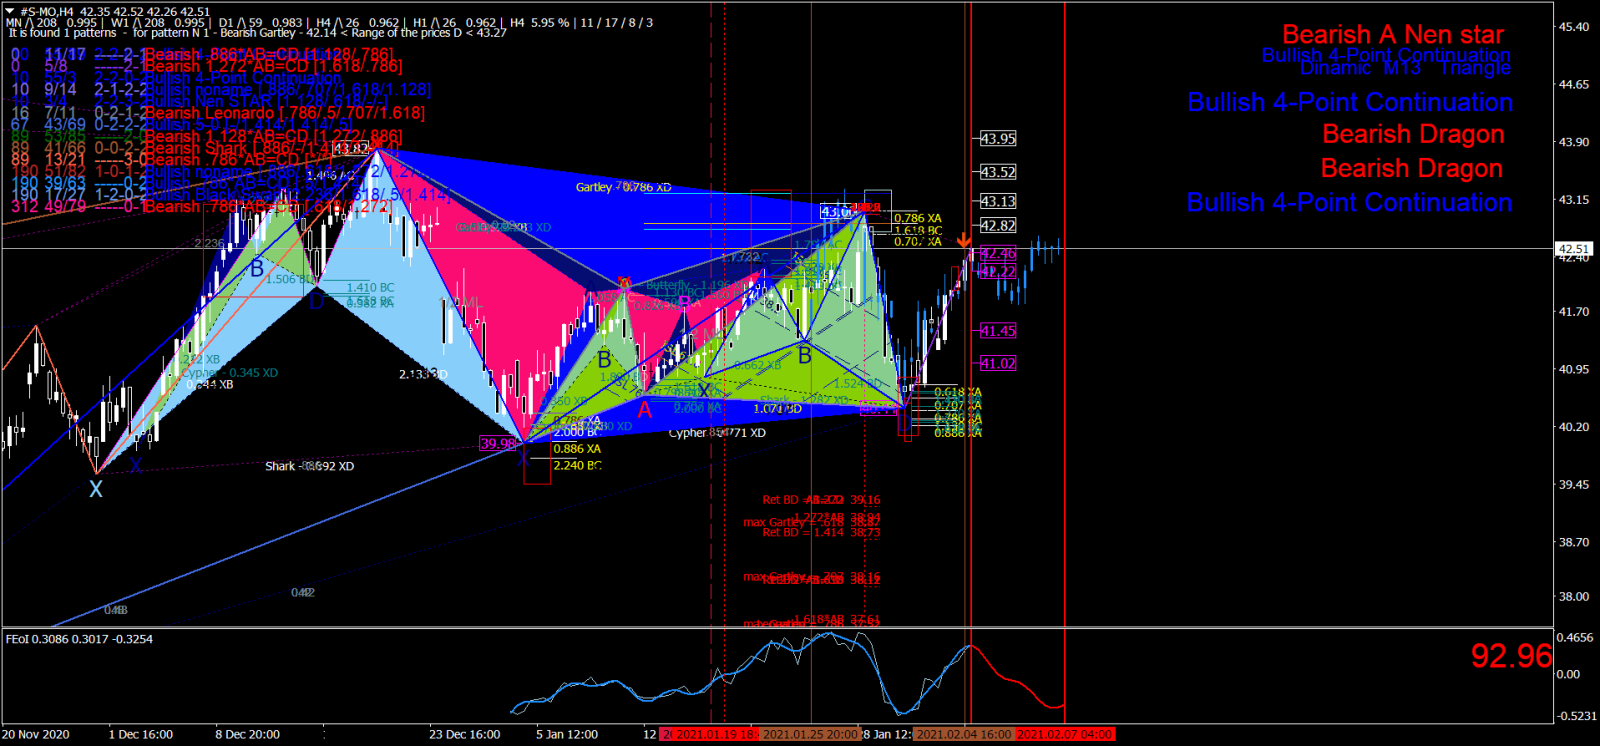Click the magenta 39.98 price tag
This screenshot has width=1600, height=746.
click(x=498, y=443)
